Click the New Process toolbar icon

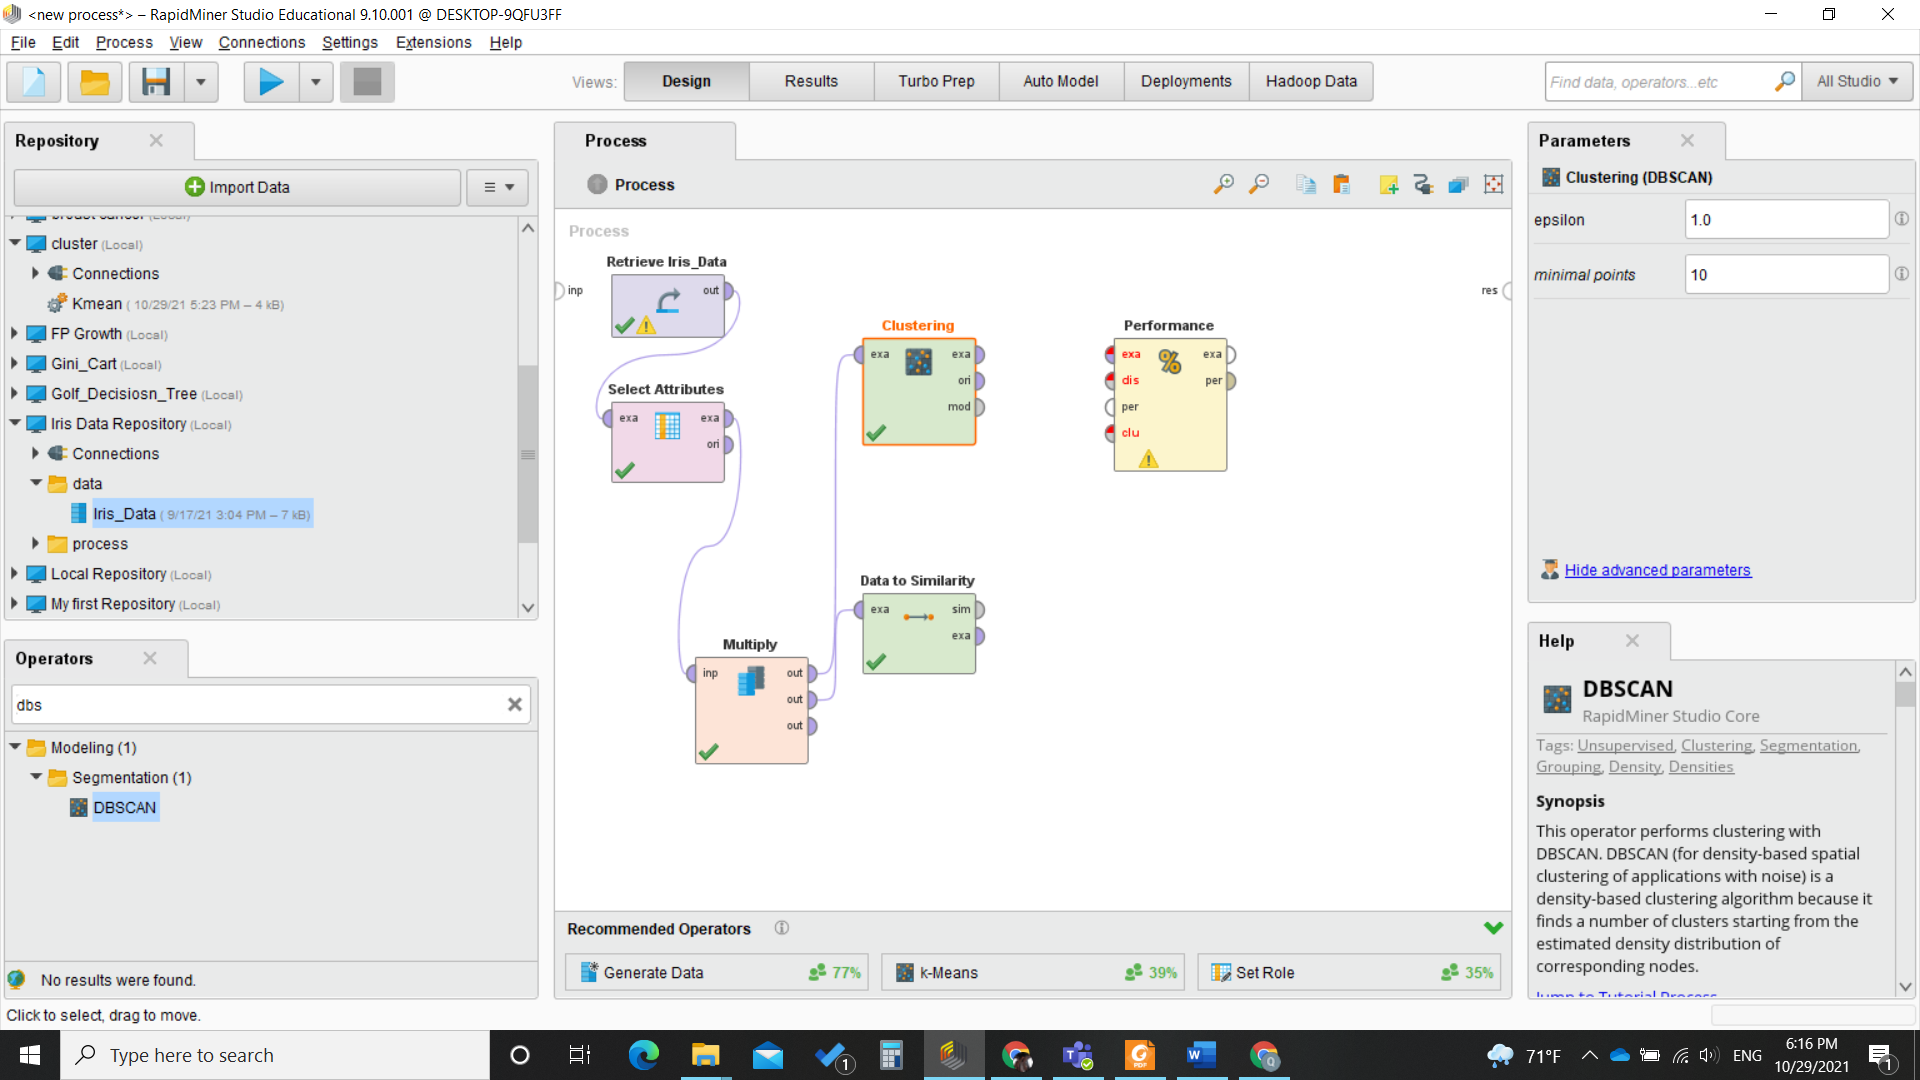[x=34, y=81]
